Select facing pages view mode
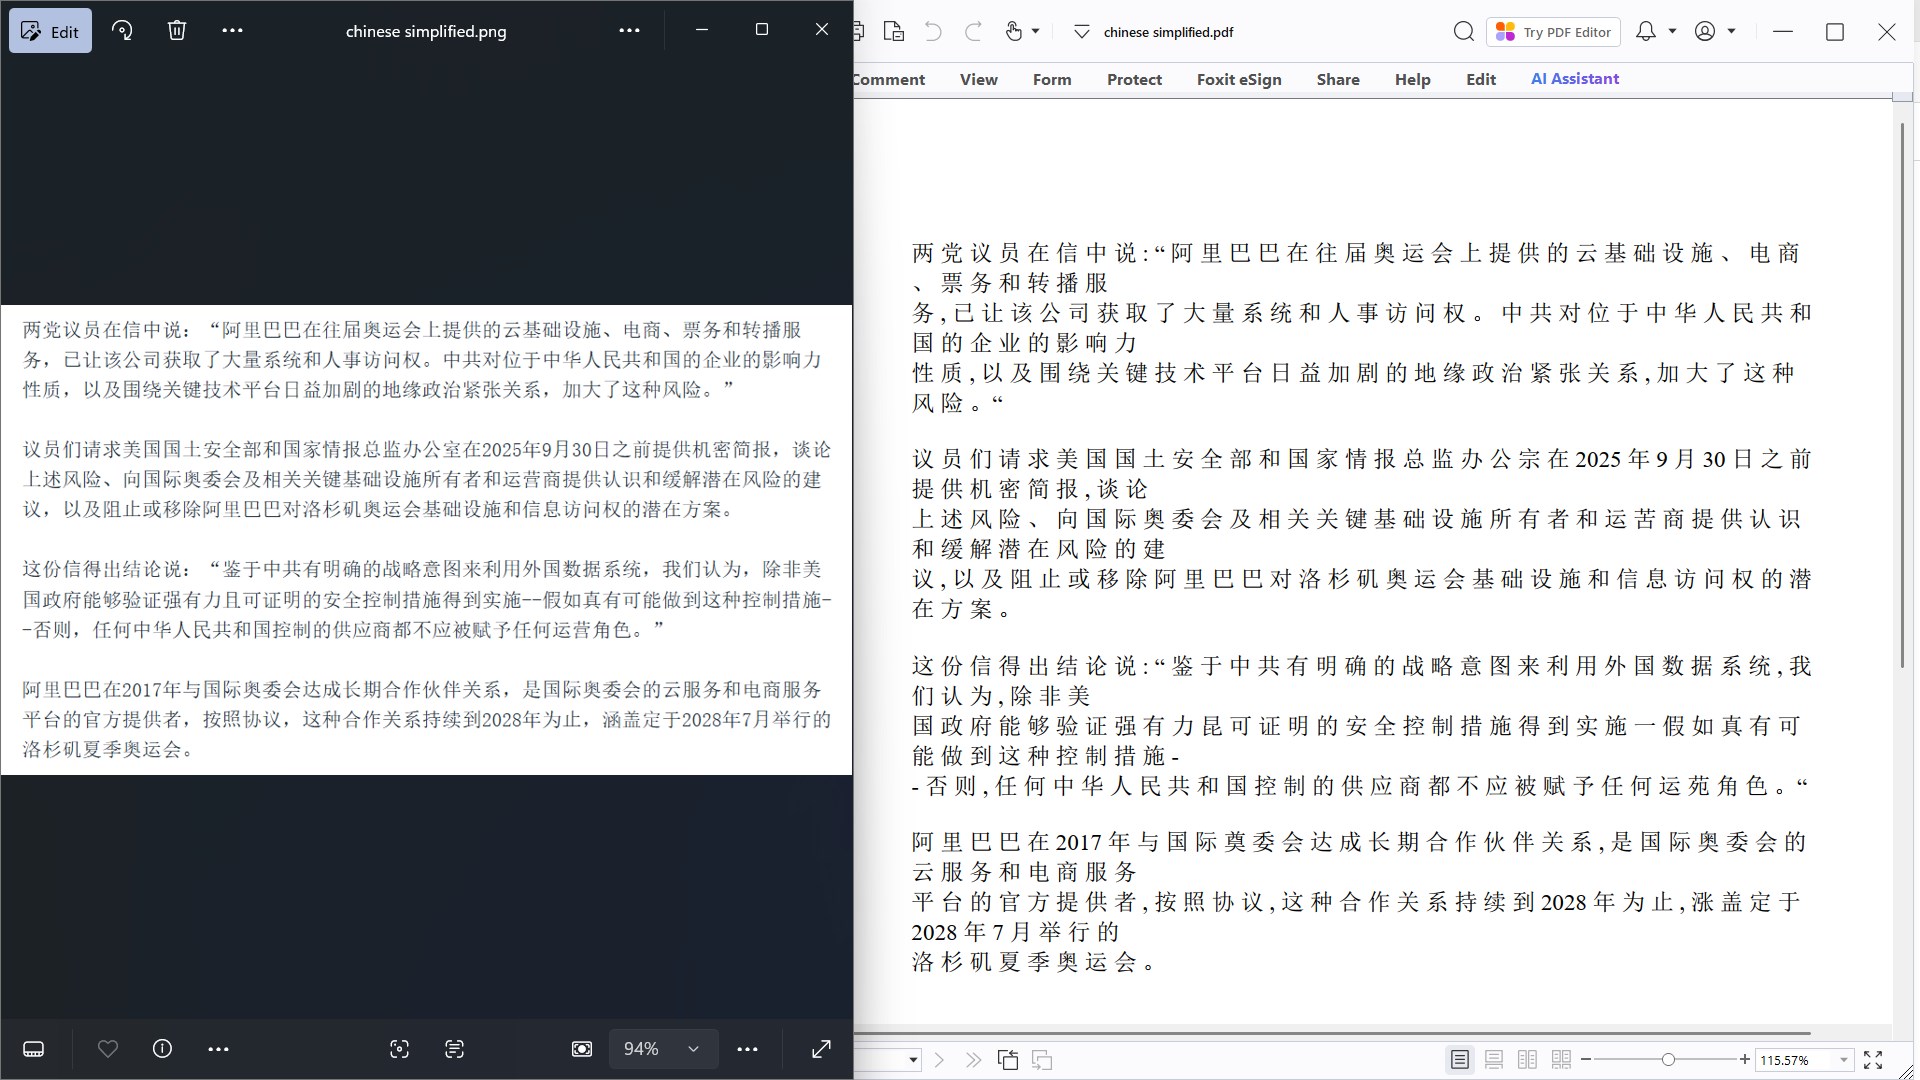Screen dimensions: 1920x1080 click(1528, 1060)
